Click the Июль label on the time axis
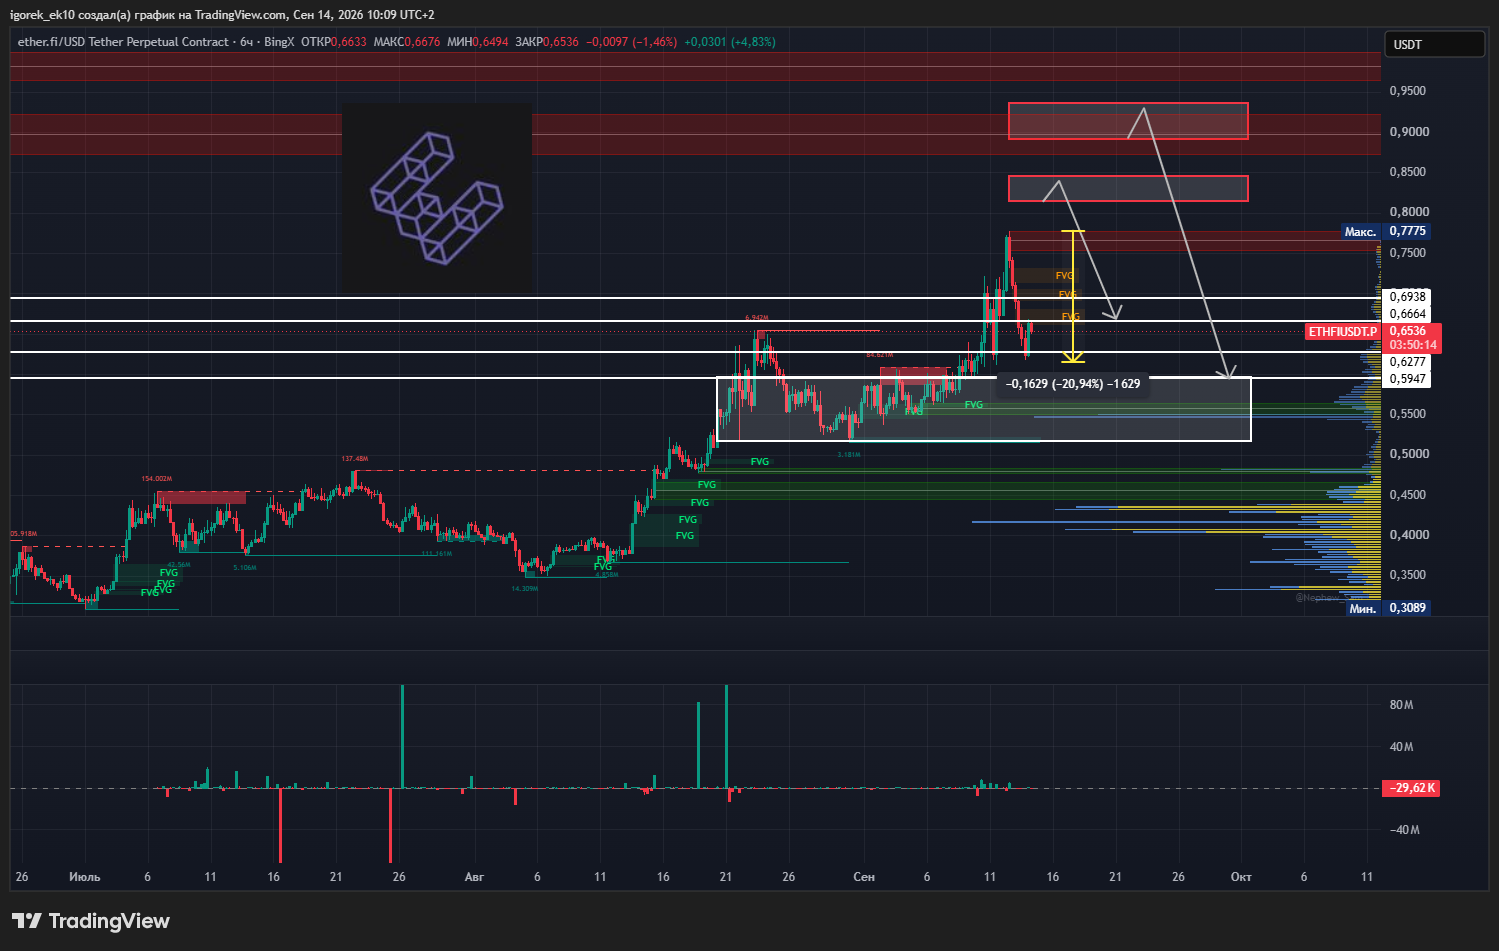Viewport: 1499px width, 951px height. click(85, 877)
